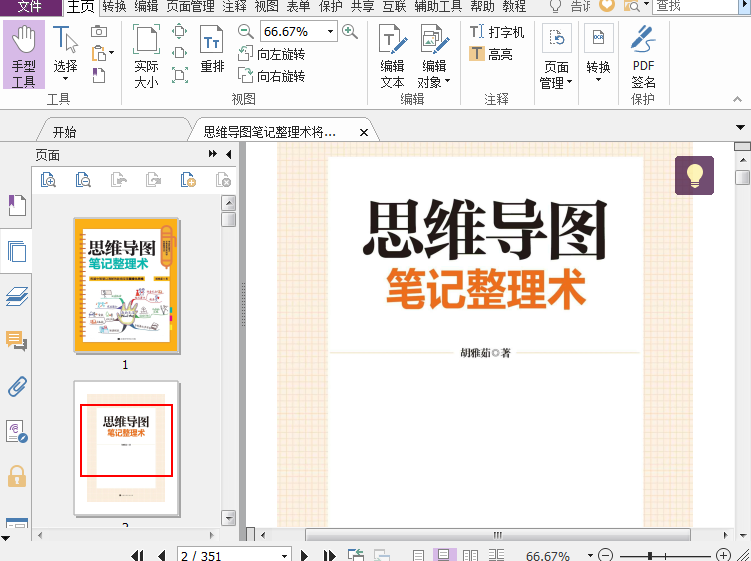The width and height of the screenshot is (751, 561).
Task: Toggle the Highlight (高亮) tool
Action: (491, 54)
